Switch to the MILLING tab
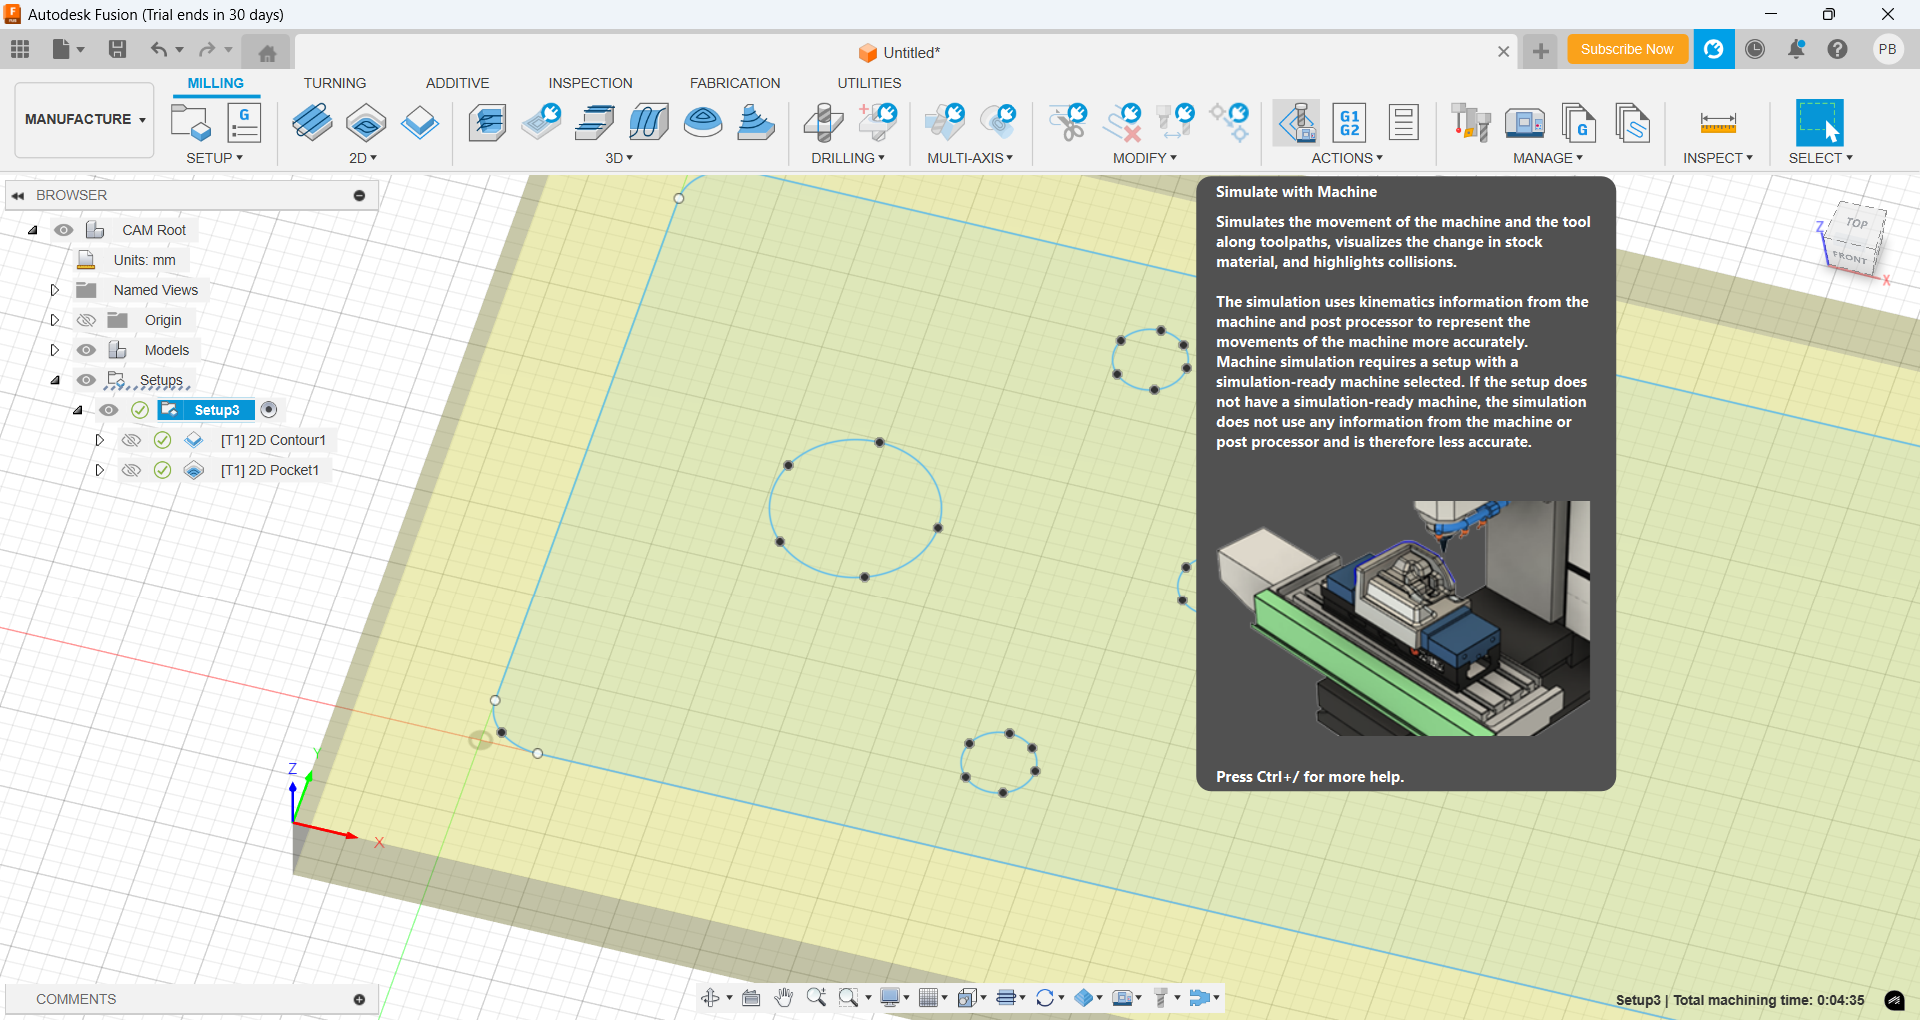This screenshot has height=1020, width=1920. 216,83
